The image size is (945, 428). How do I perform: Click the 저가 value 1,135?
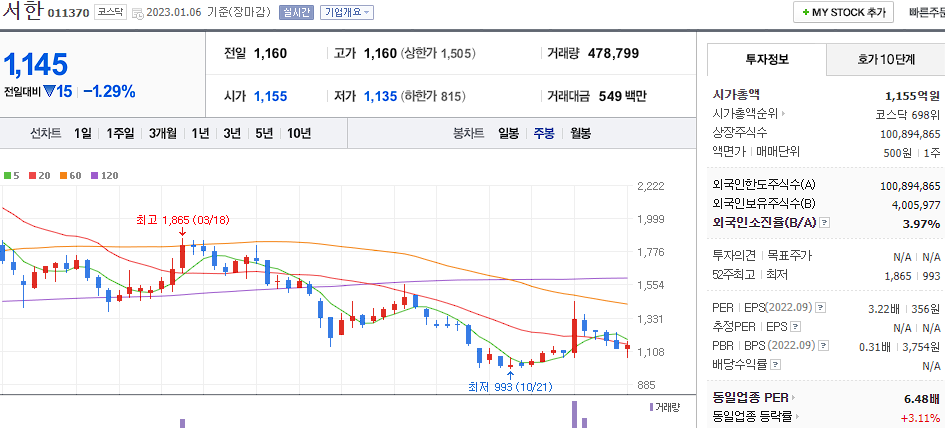pos(381,96)
